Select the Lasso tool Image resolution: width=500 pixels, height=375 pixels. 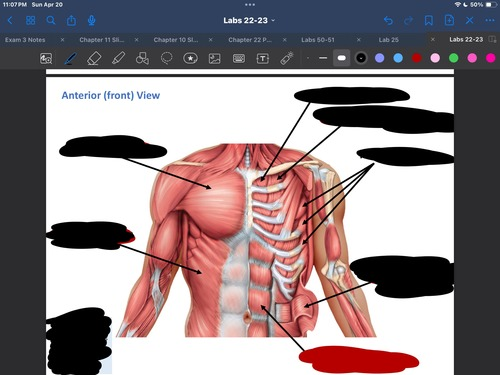[x=166, y=58]
